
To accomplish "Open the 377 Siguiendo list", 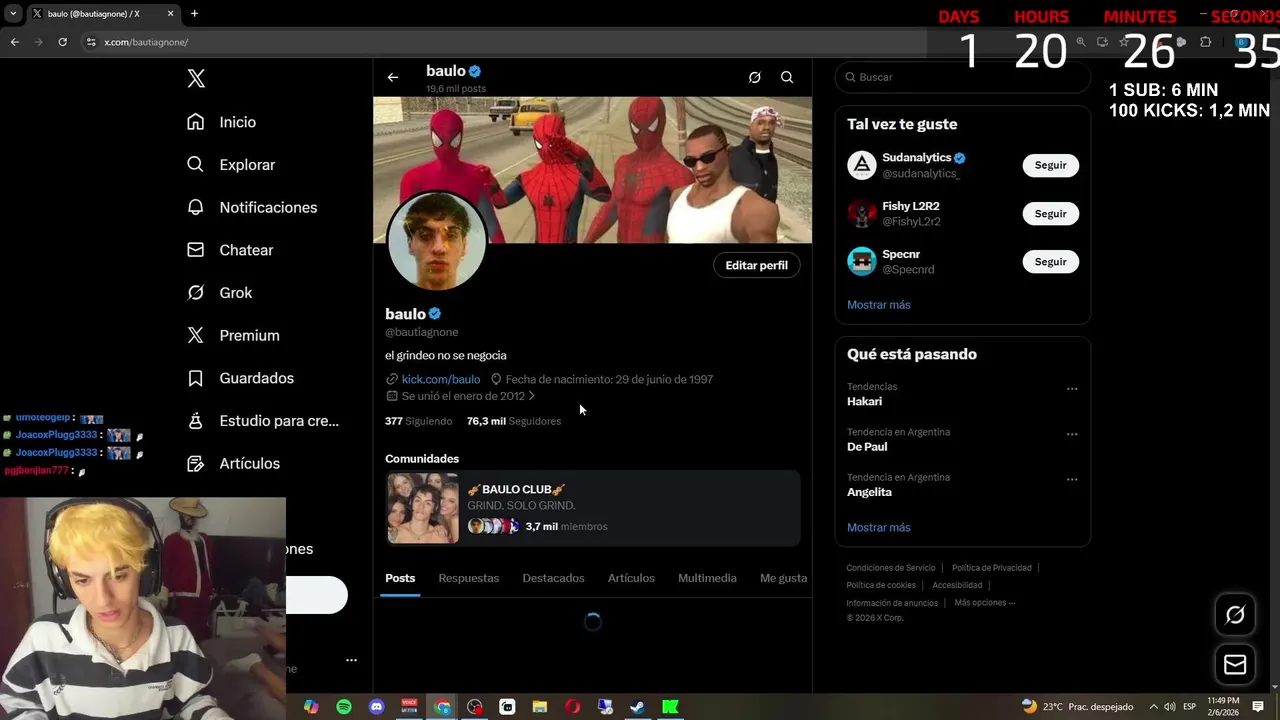I will click(418, 421).
